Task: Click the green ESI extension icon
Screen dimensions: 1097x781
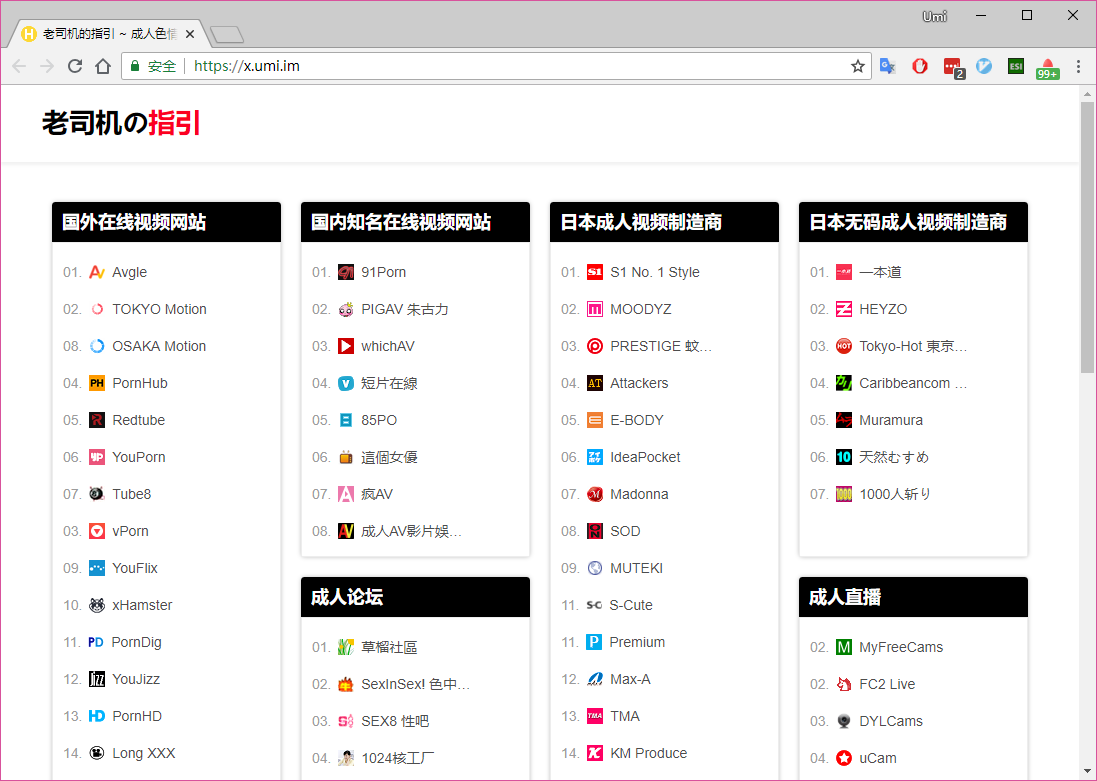Action: [1016, 66]
